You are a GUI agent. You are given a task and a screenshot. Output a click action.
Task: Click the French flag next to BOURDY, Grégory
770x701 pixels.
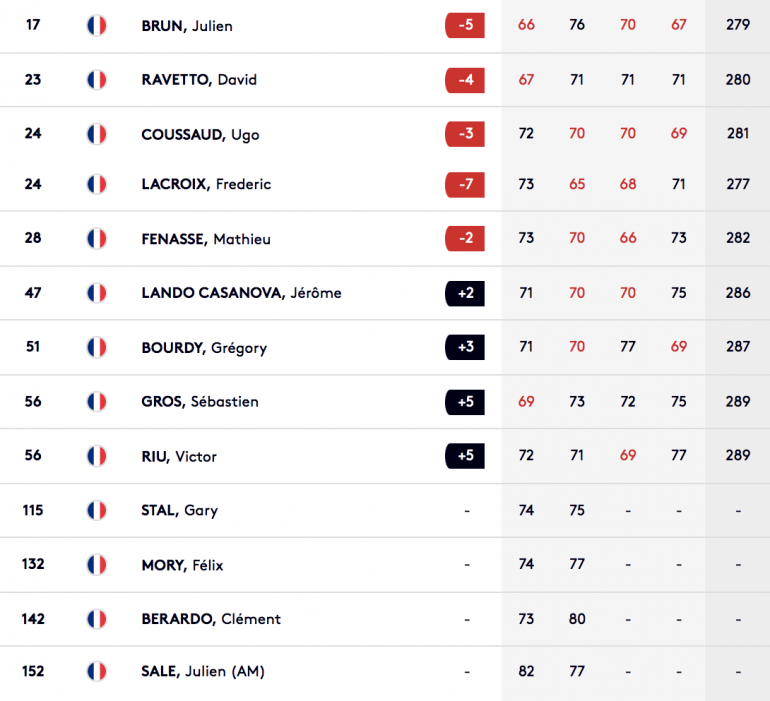coord(97,348)
